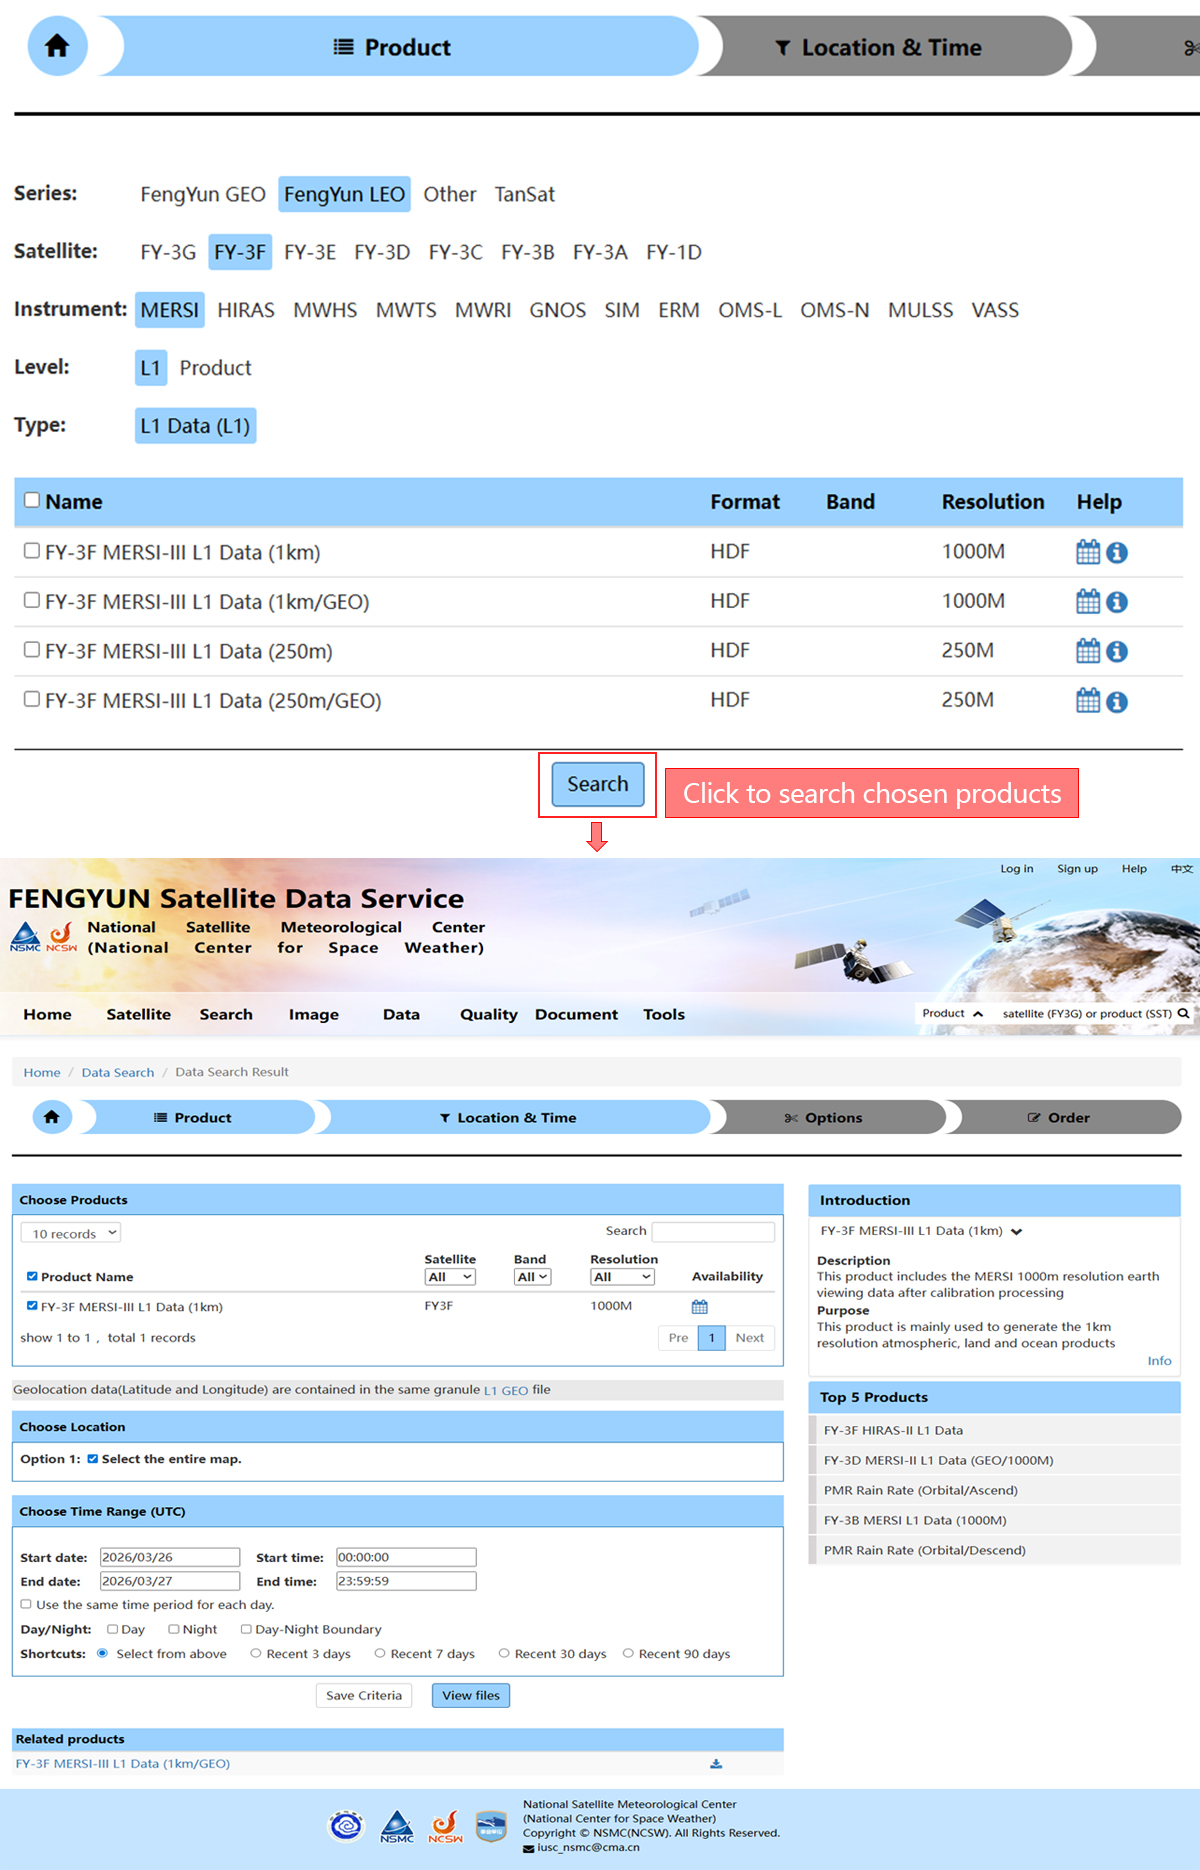Select Recent 7 days shortcut
The image size is (1200, 1870).
tap(380, 1653)
